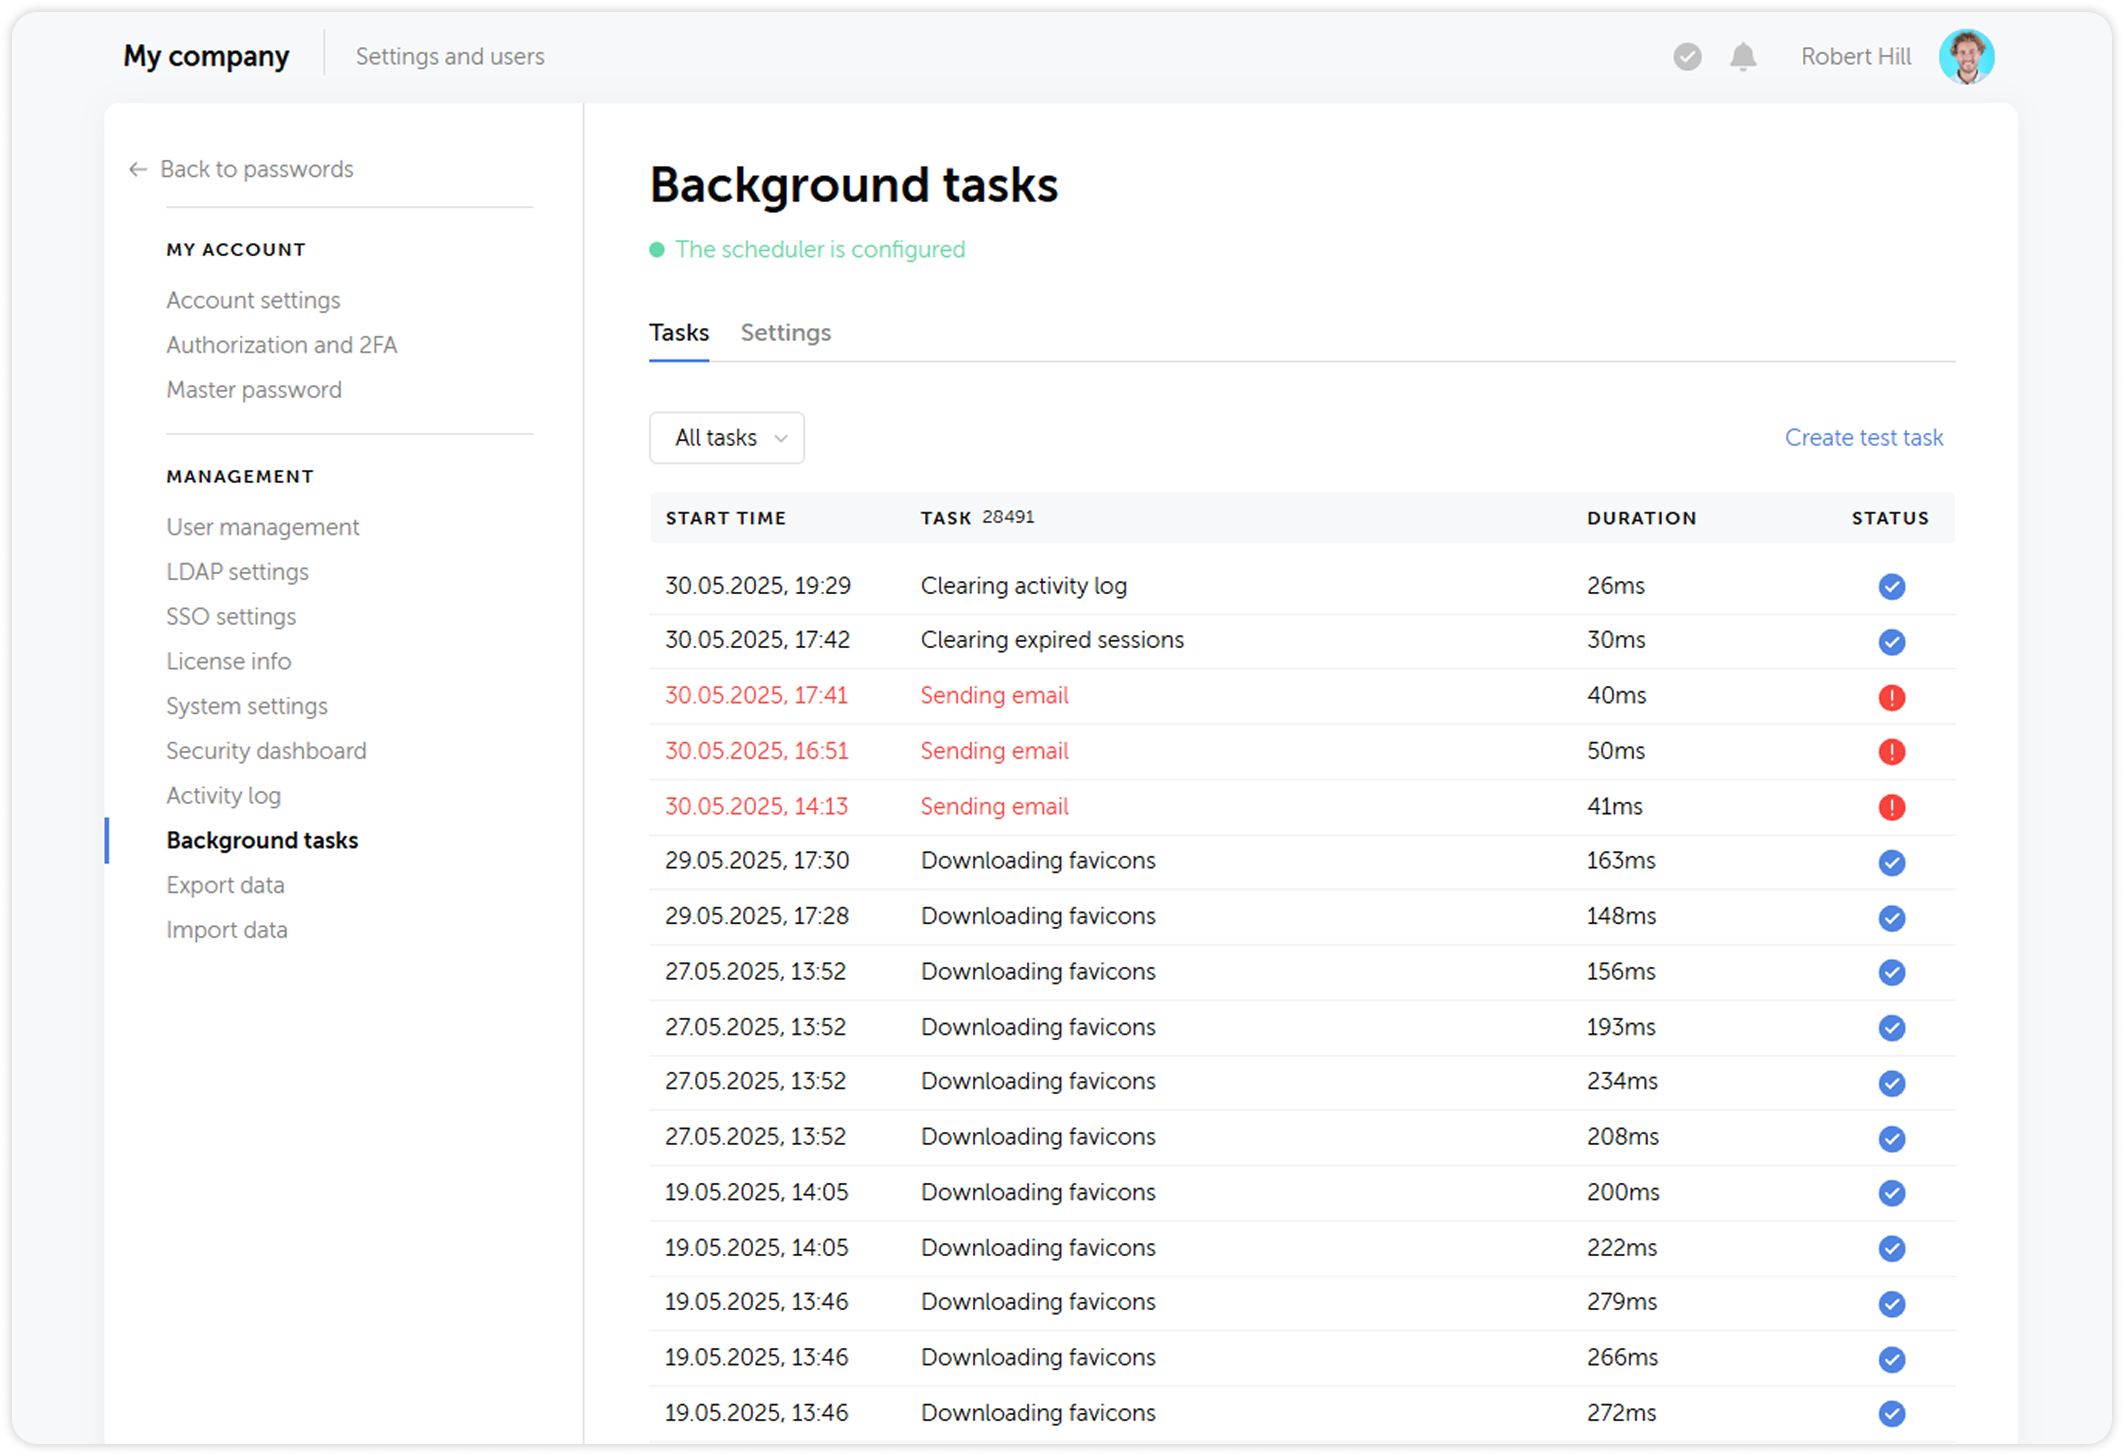Image resolution: width=2124 pixels, height=1456 pixels.
Task: Open System settings
Action: (247, 706)
